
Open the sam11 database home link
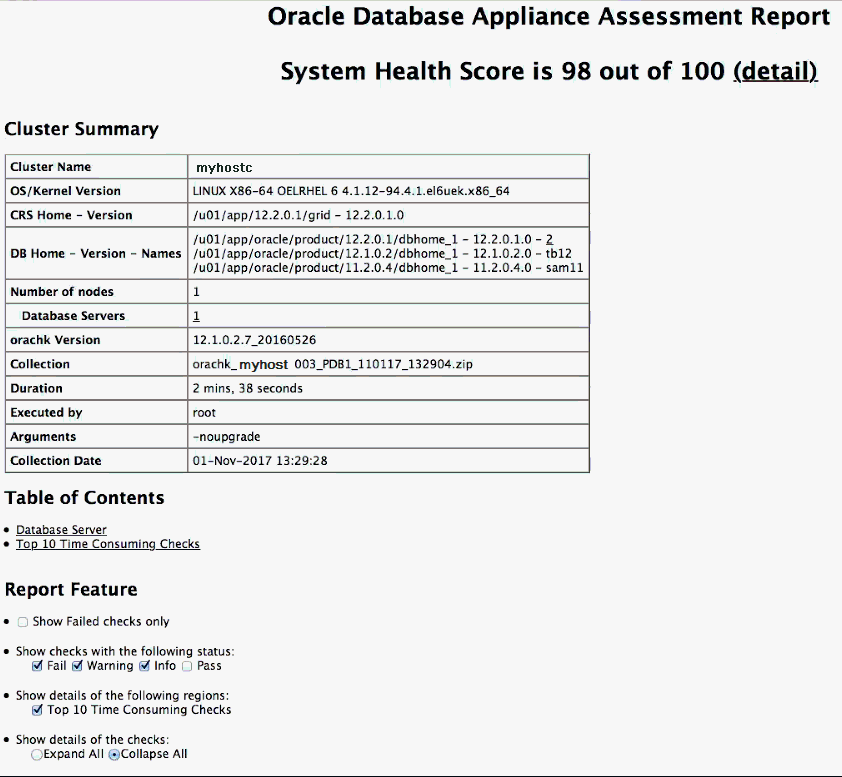565,267
